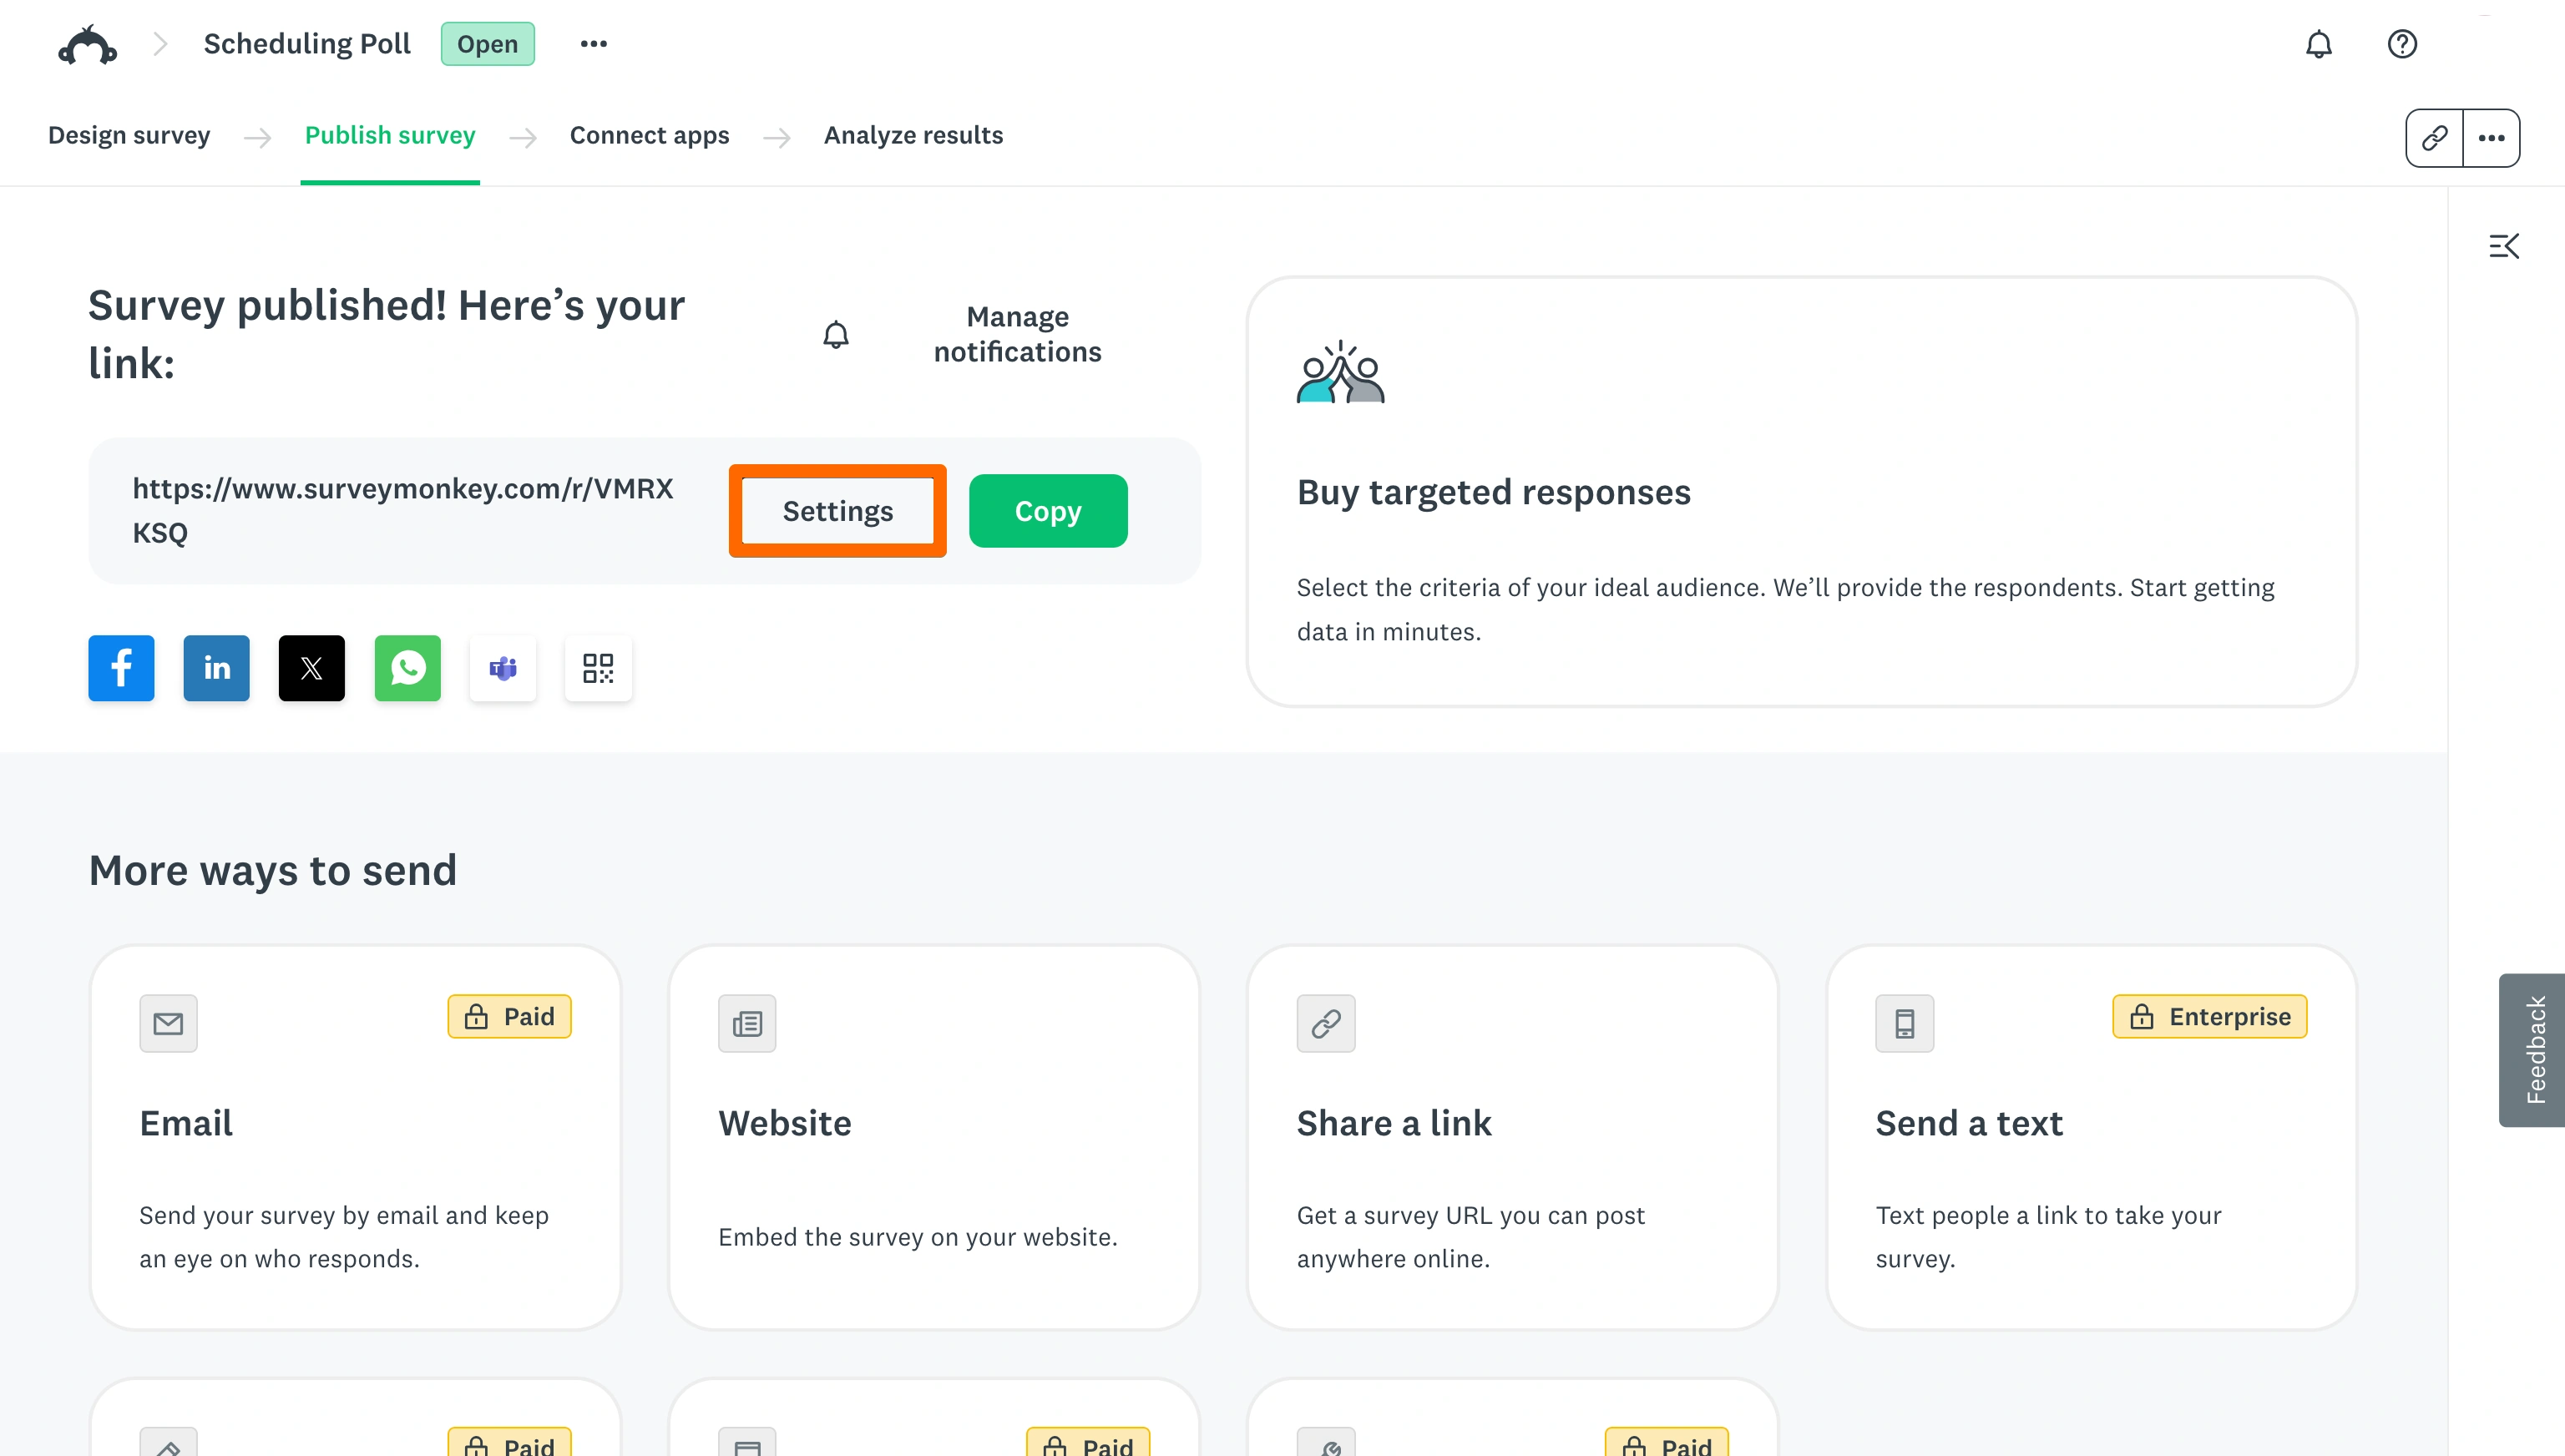Viewport: 2565px width, 1456px height.
Task: Select the Publish survey tab
Action: 390,135
